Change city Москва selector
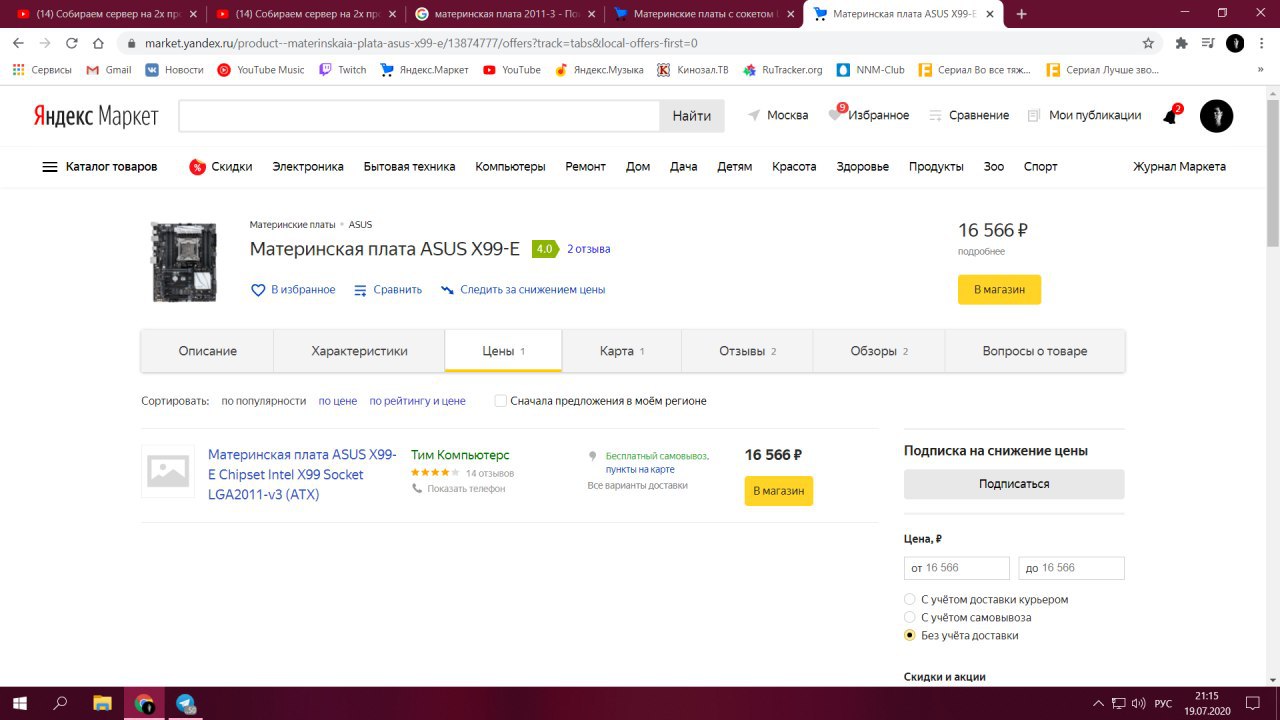This screenshot has width=1280, height=720. [778, 115]
